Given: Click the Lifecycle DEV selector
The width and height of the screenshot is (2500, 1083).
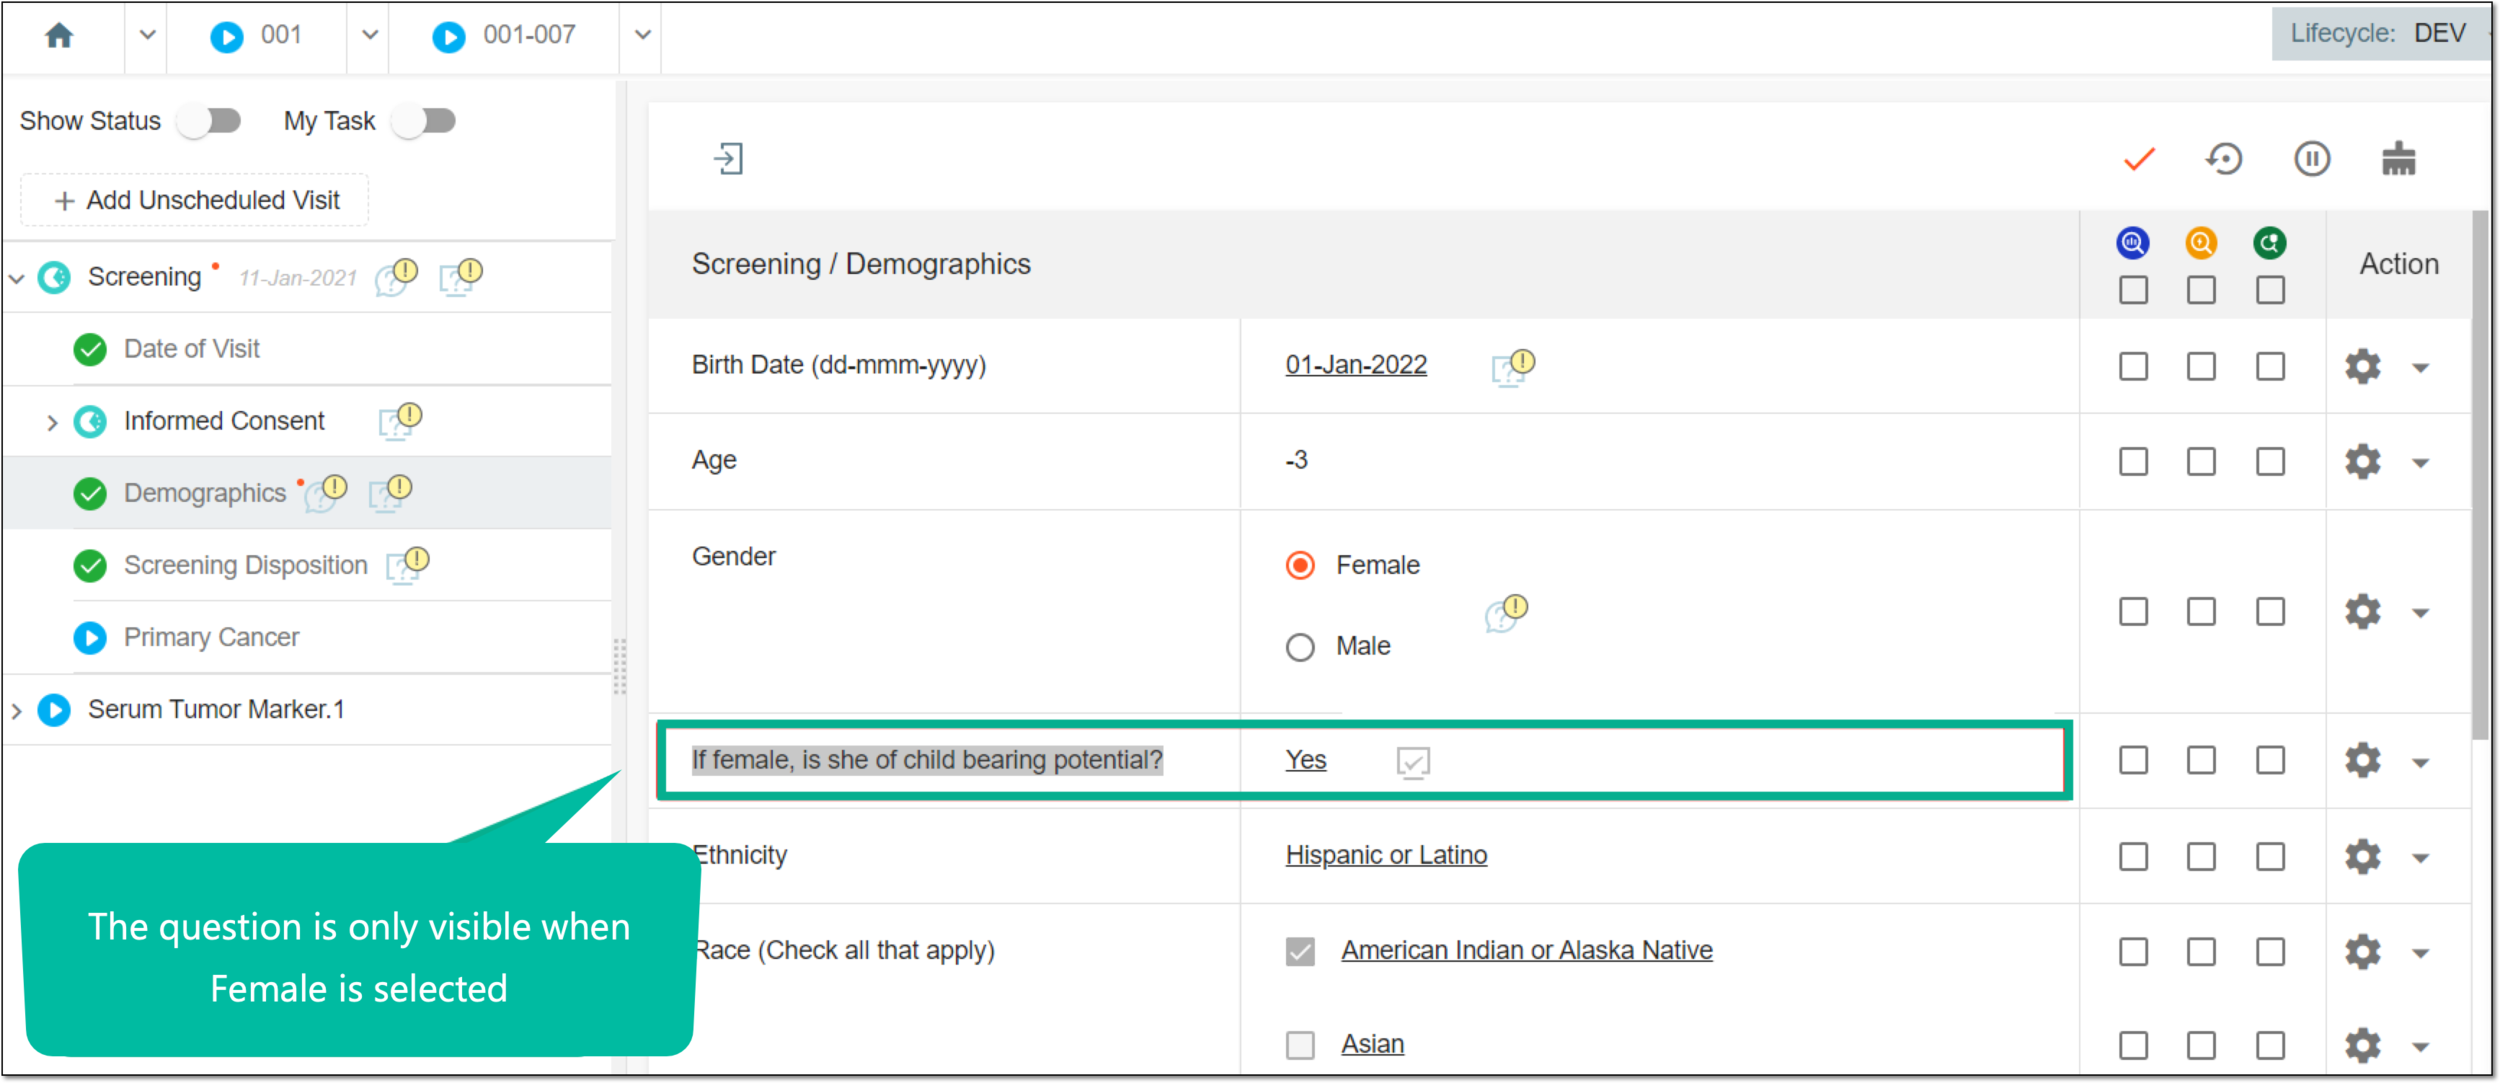Looking at the screenshot, I should (2380, 34).
